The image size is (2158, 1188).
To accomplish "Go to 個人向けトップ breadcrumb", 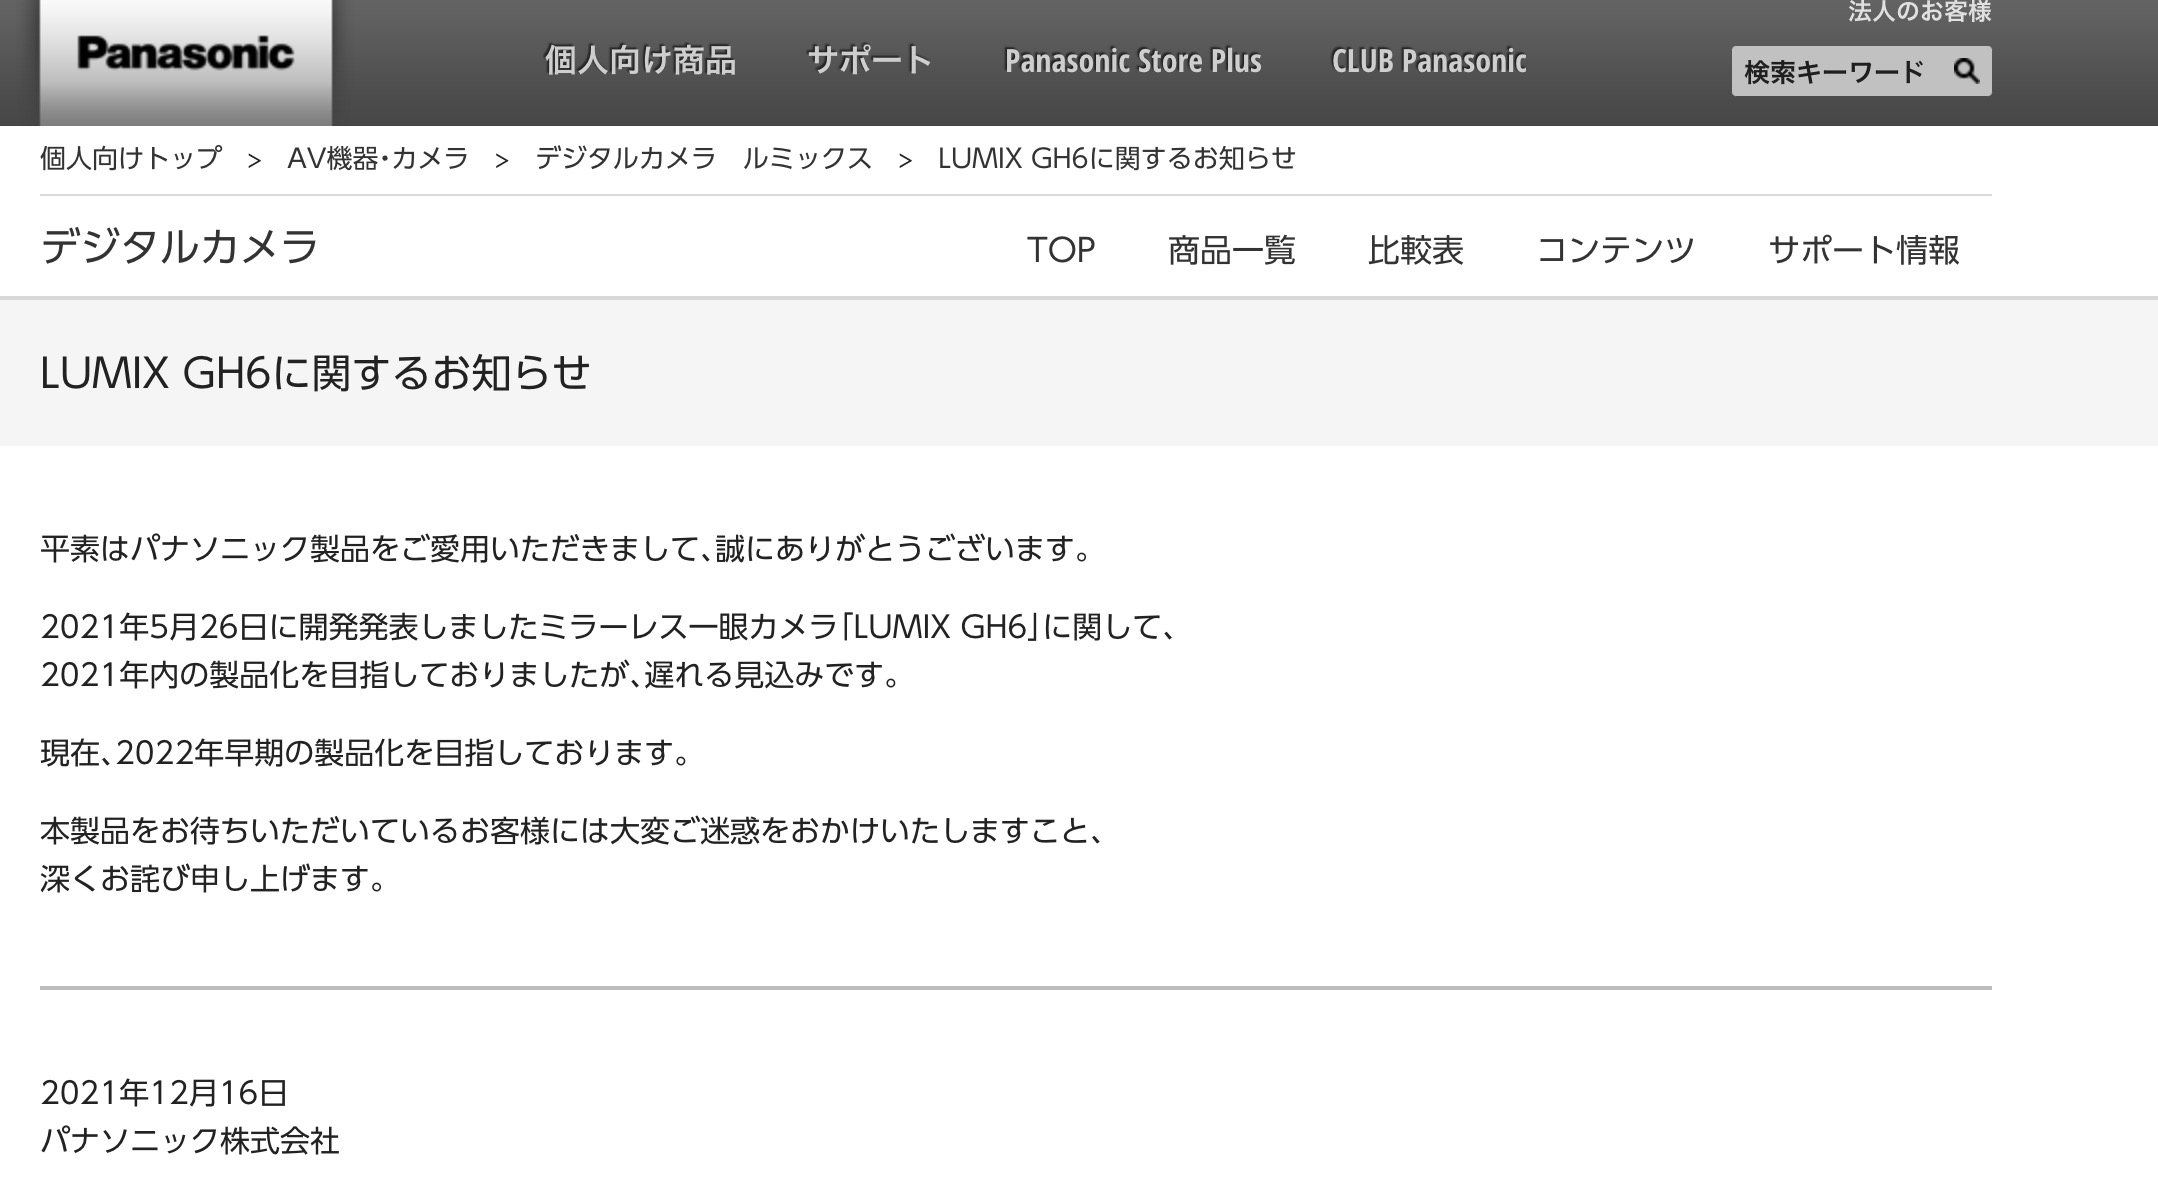I will click(x=131, y=158).
